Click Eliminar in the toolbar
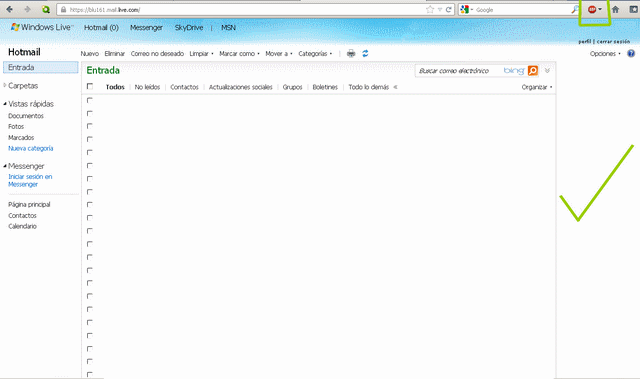 click(x=115, y=53)
